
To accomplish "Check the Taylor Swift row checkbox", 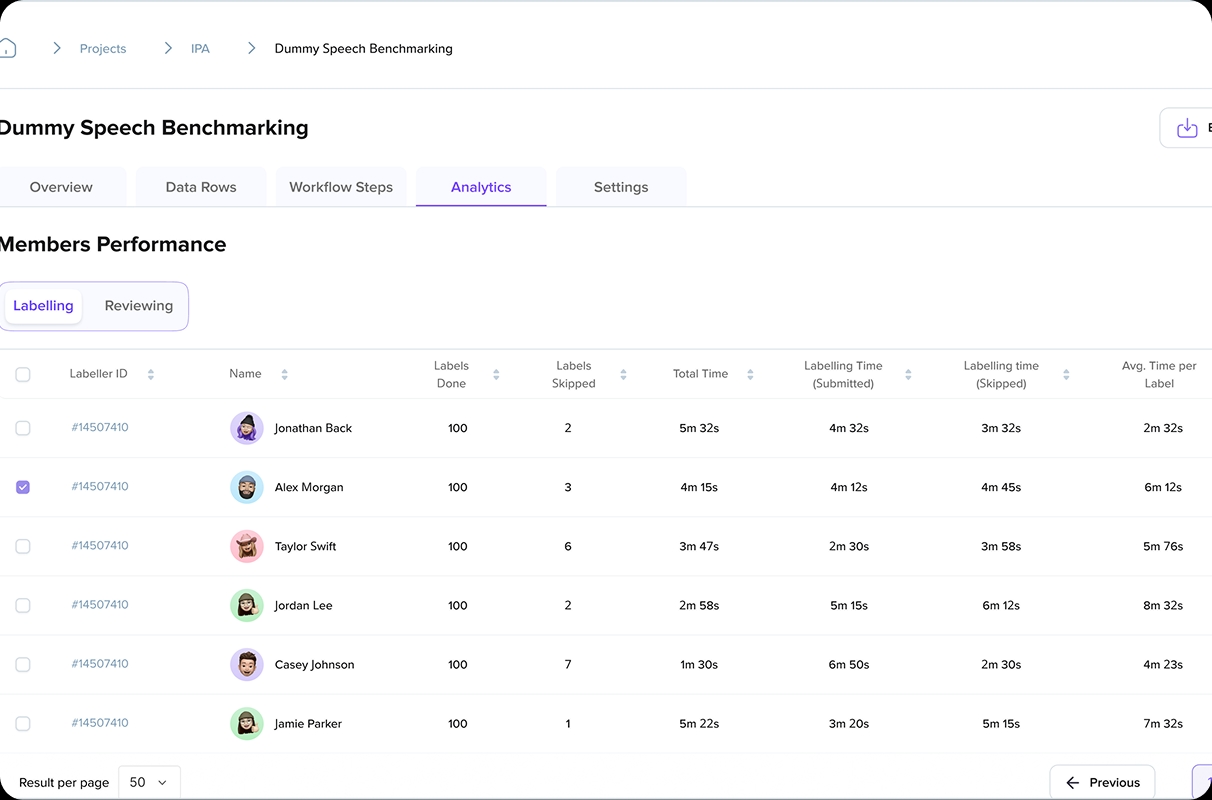I will pyautogui.click(x=23, y=546).
